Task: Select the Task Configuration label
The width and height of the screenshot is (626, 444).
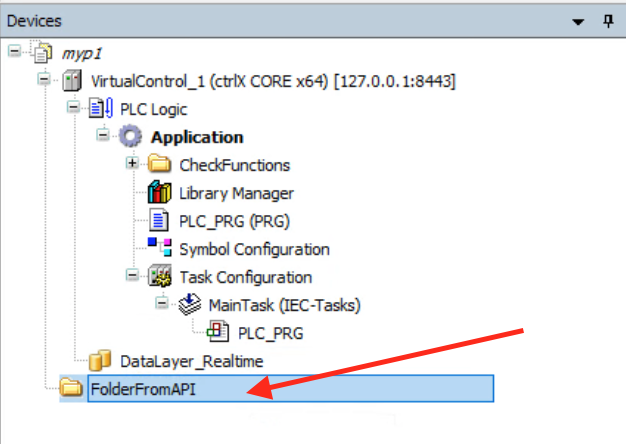Action: (x=246, y=278)
